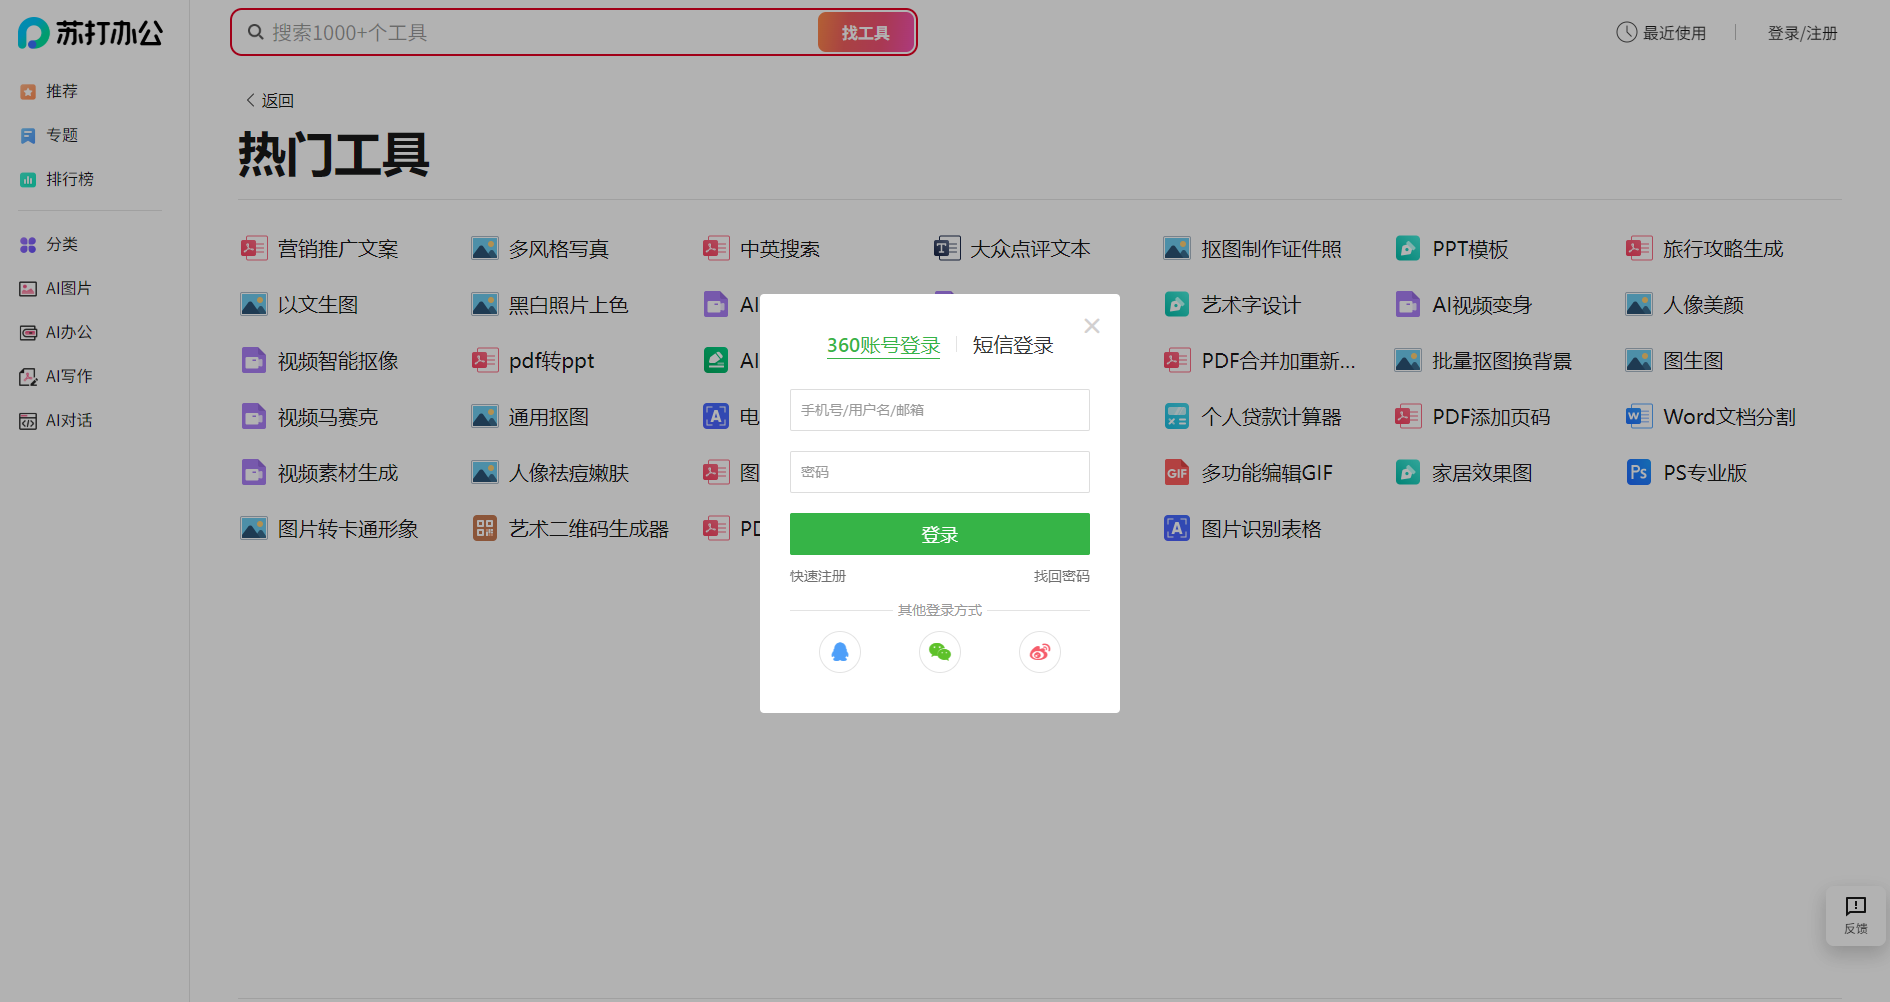The height and width of the screenshot is (1002, 1890).
Task: Open the PS专业版 tool
Action: coord(1703,472)
